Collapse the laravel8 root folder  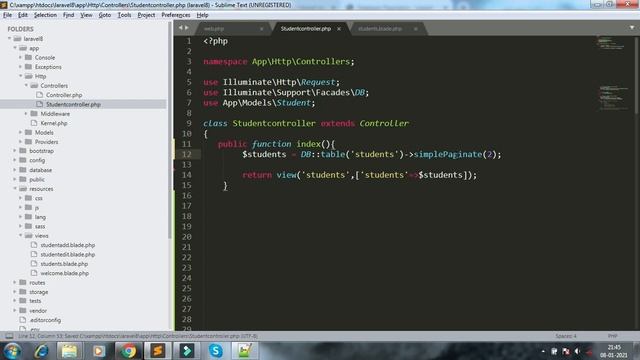[x=9, y=38]
